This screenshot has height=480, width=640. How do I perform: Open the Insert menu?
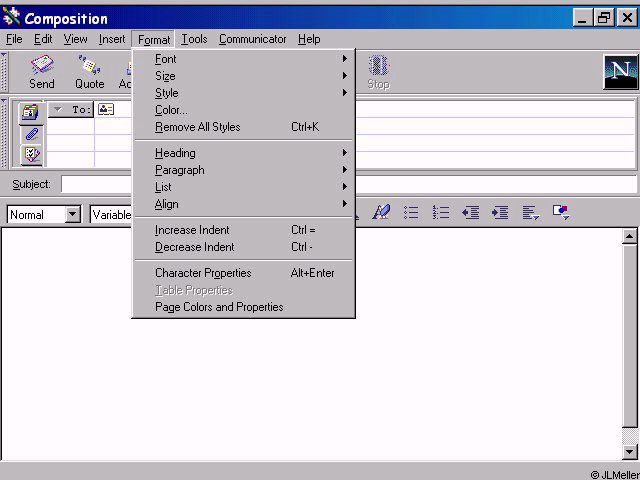[112, 39]
